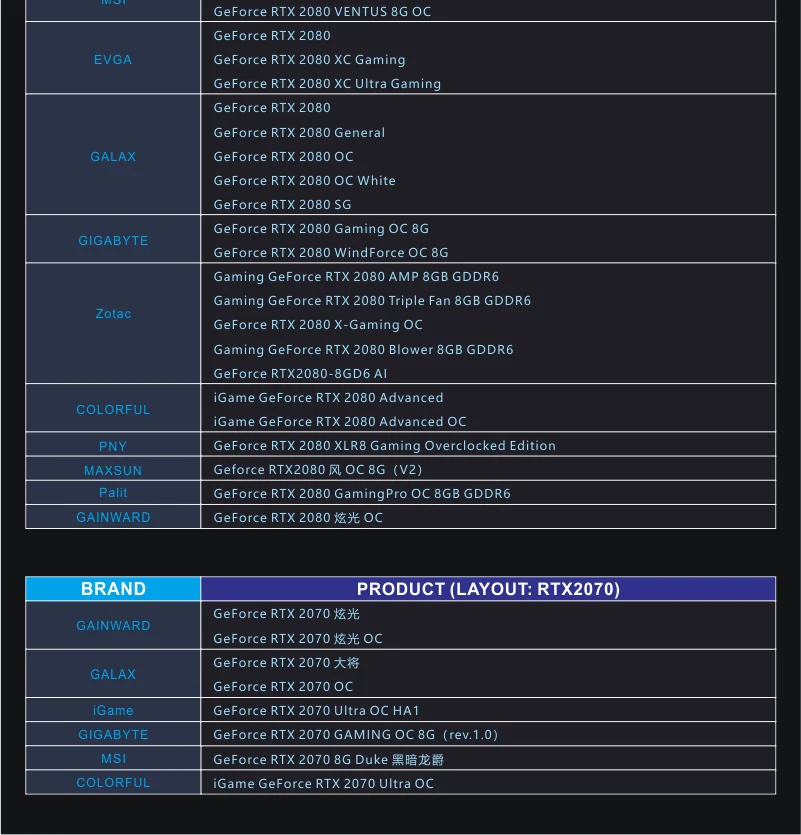801x835 pixels.
Task: Select the GALAX brand cell in RTX 2080 table
Action: point(113,155)
